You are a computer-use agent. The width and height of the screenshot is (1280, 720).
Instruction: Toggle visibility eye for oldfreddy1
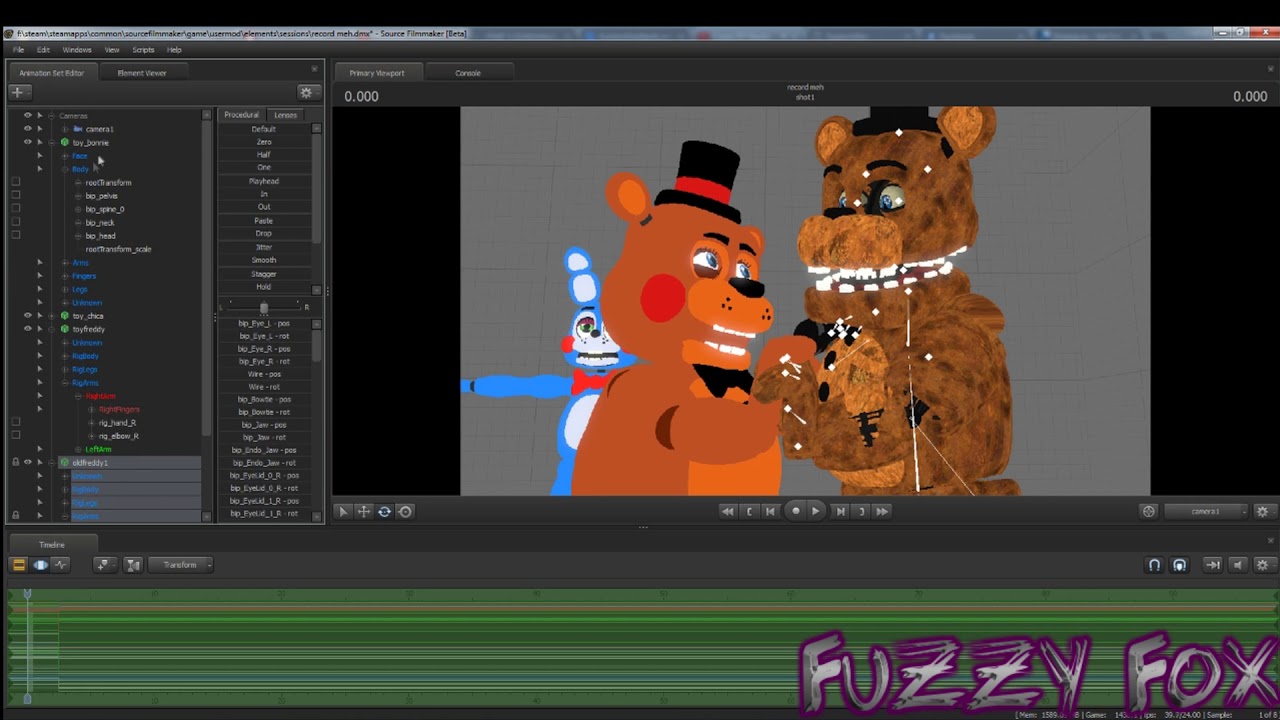point(27,462)
